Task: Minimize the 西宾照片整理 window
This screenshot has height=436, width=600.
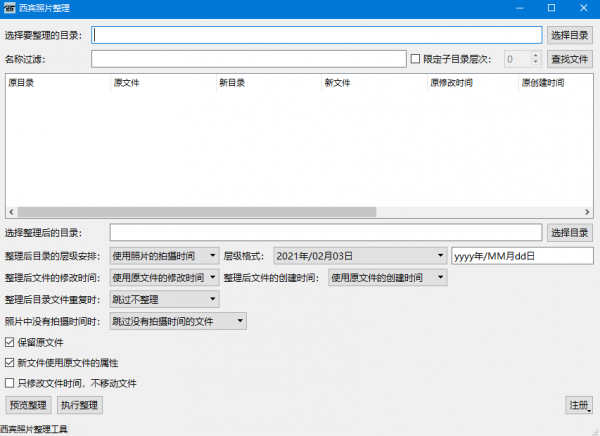Action: (520, 8)
